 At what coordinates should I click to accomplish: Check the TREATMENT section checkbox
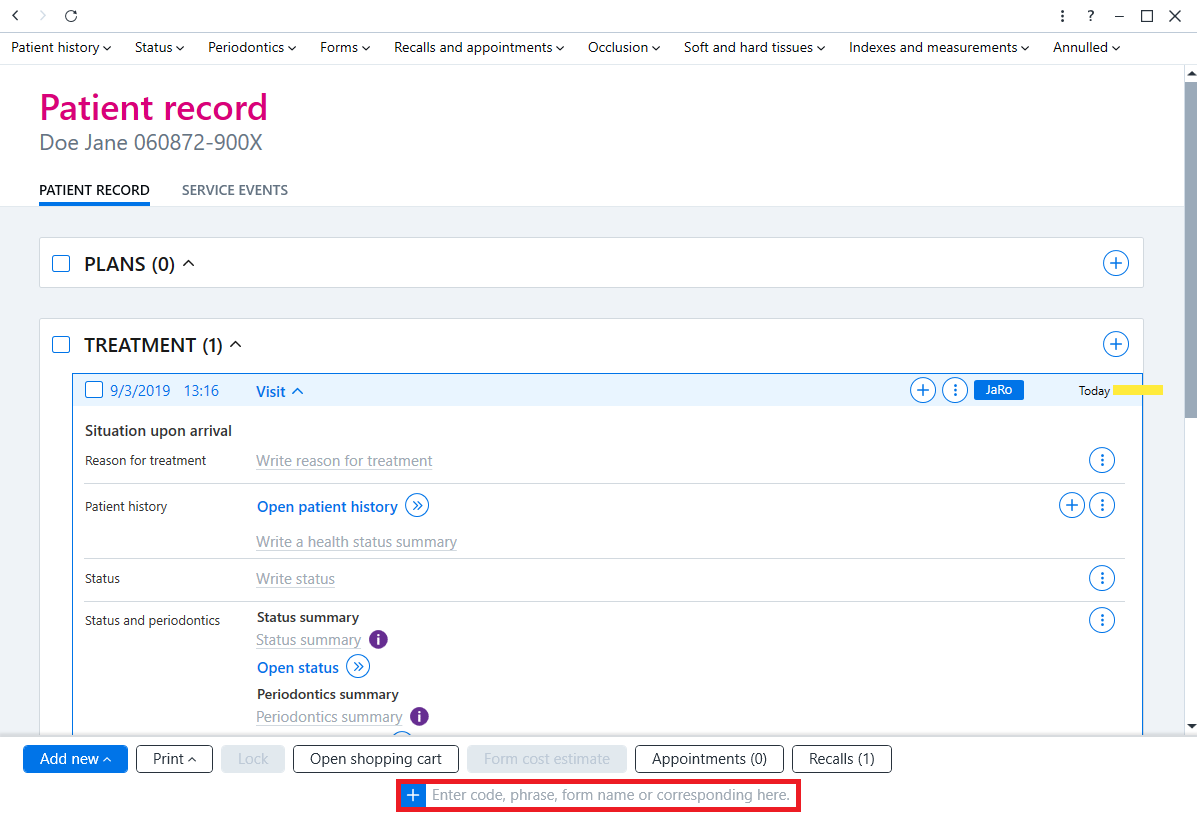coord(61,344)
